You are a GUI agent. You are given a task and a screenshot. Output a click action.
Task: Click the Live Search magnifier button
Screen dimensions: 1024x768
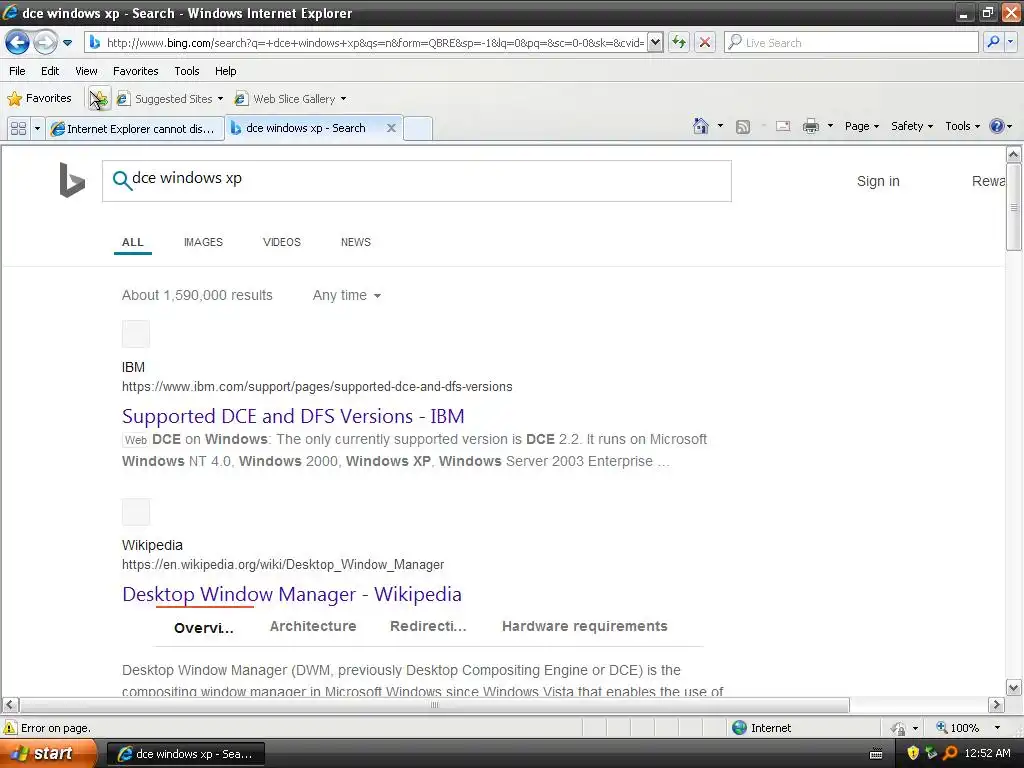coord(993,42)
